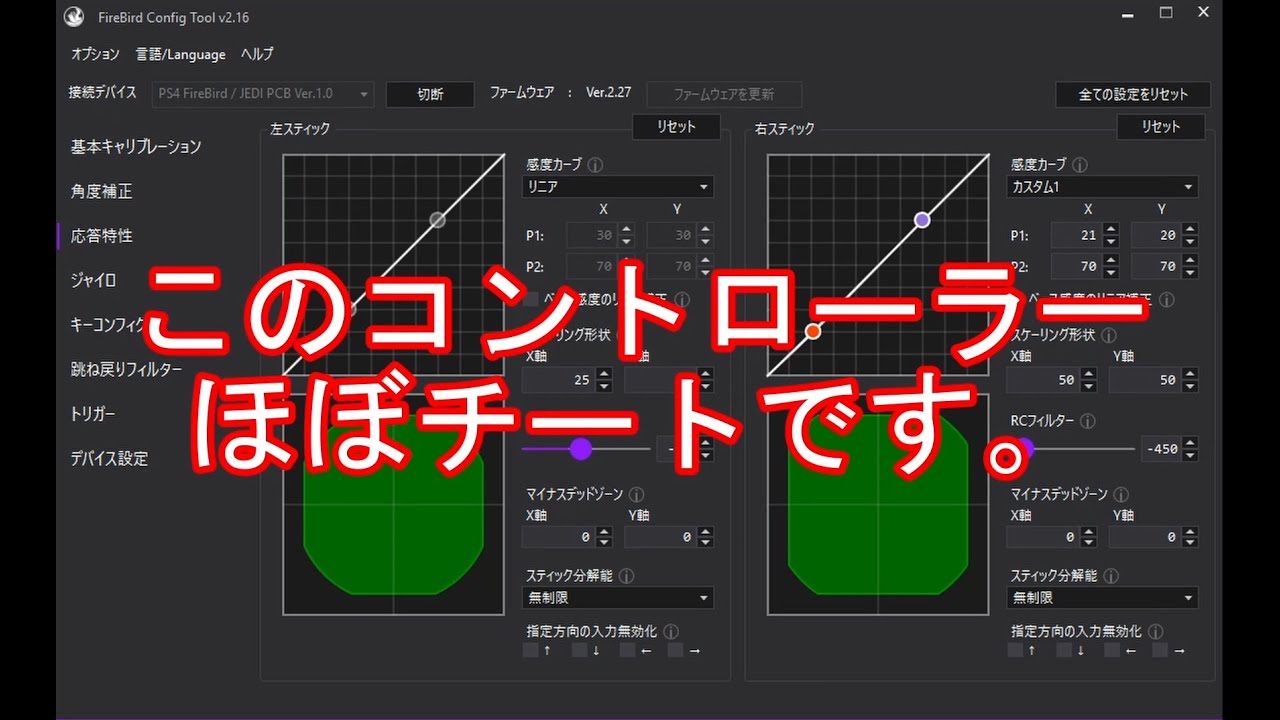The image size is (1280, 720).
Task: Toggle left stick down-direction ↓ input disable checkbox
Action: click(x=578, y=650)
